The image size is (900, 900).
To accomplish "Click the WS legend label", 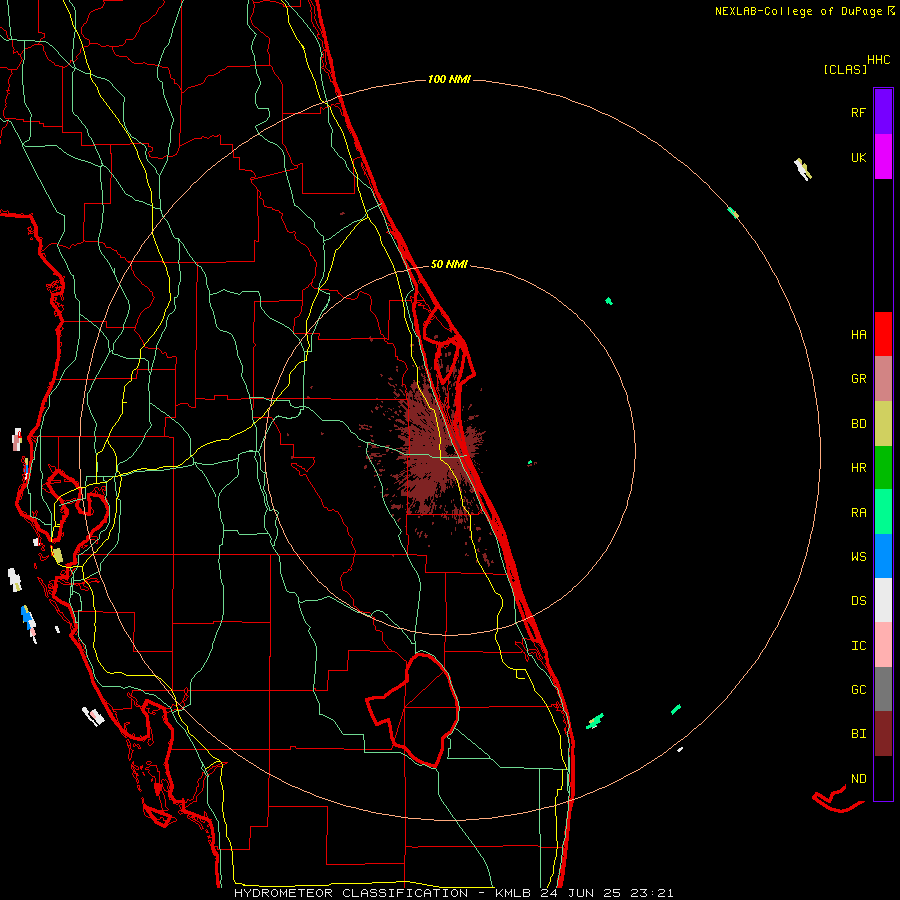I will [858, 557].
